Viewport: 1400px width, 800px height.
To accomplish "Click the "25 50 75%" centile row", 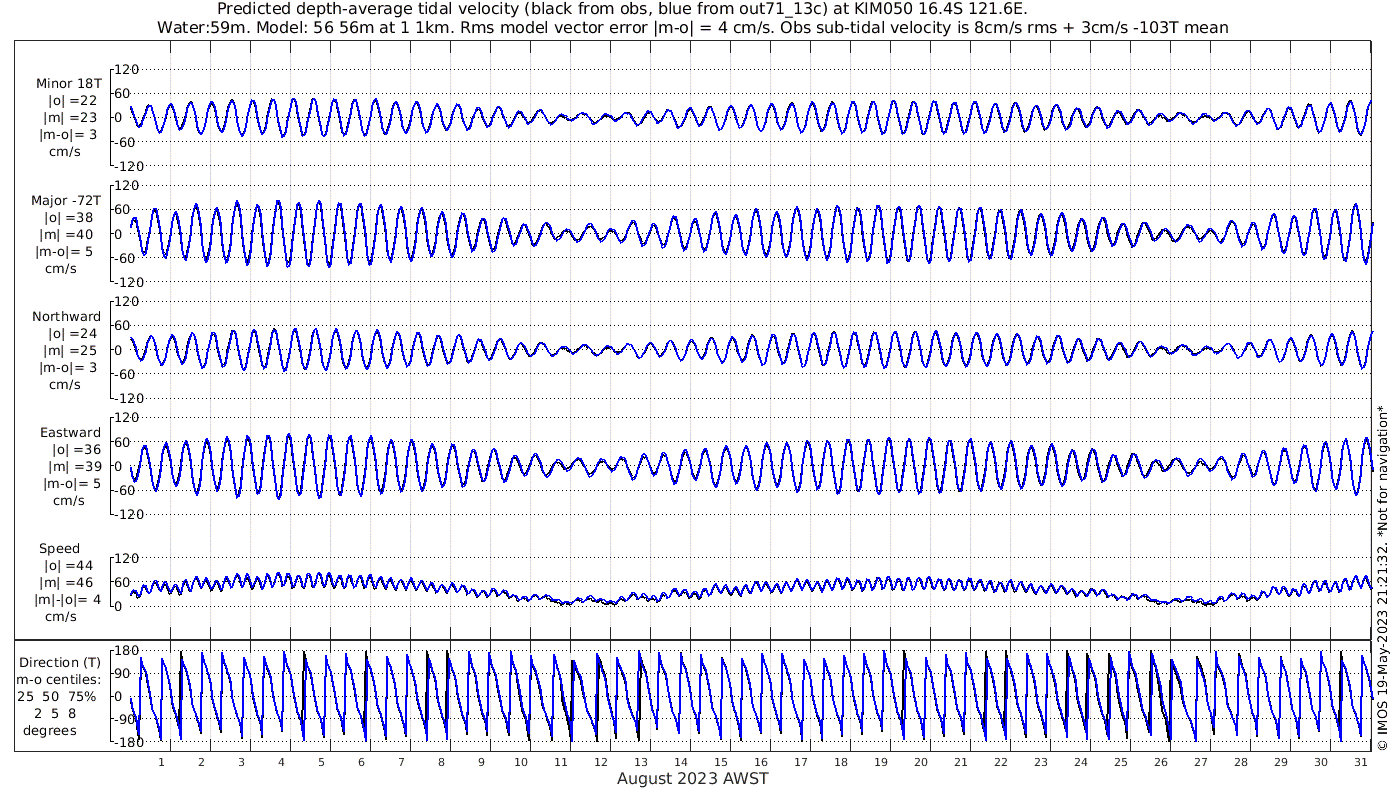I will pyautogui.click(x=57, y=696).
